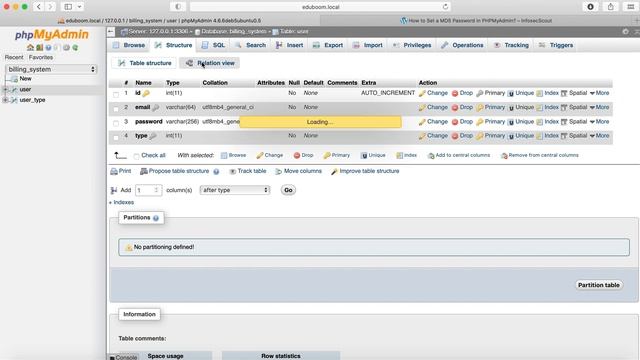Viewport: 640px width, 360px height.
Task: Go forward with Safari forward arrow
Action: click(50, 7)
